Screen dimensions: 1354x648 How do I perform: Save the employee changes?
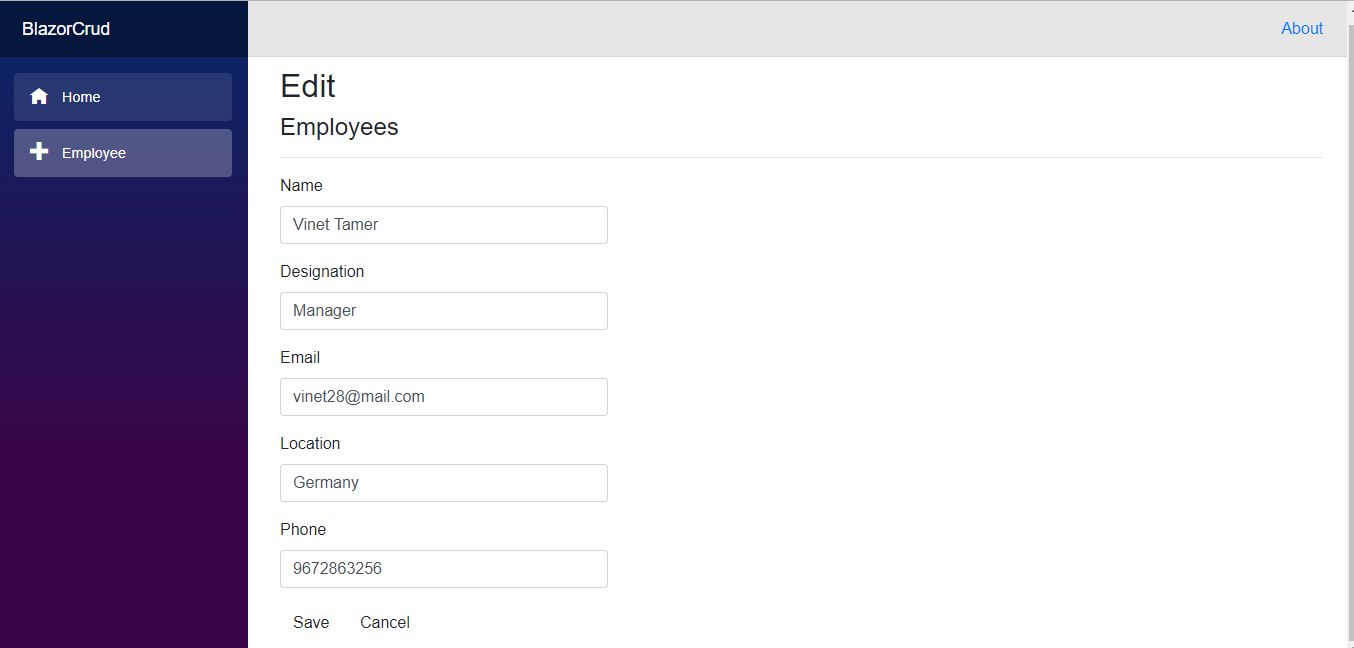point(311,622)
